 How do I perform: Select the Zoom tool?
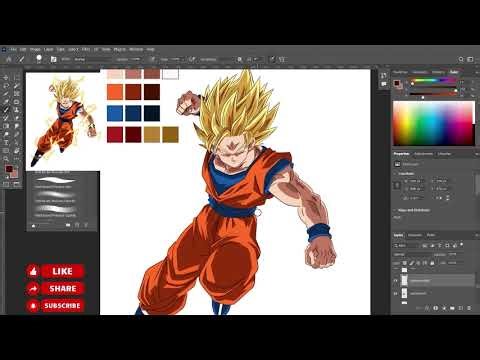[6, 159]
